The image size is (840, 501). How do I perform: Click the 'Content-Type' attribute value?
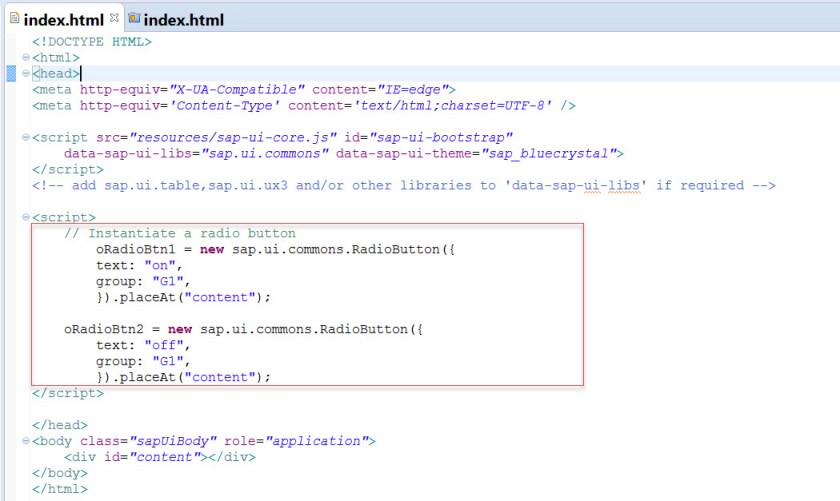point(225,106)
